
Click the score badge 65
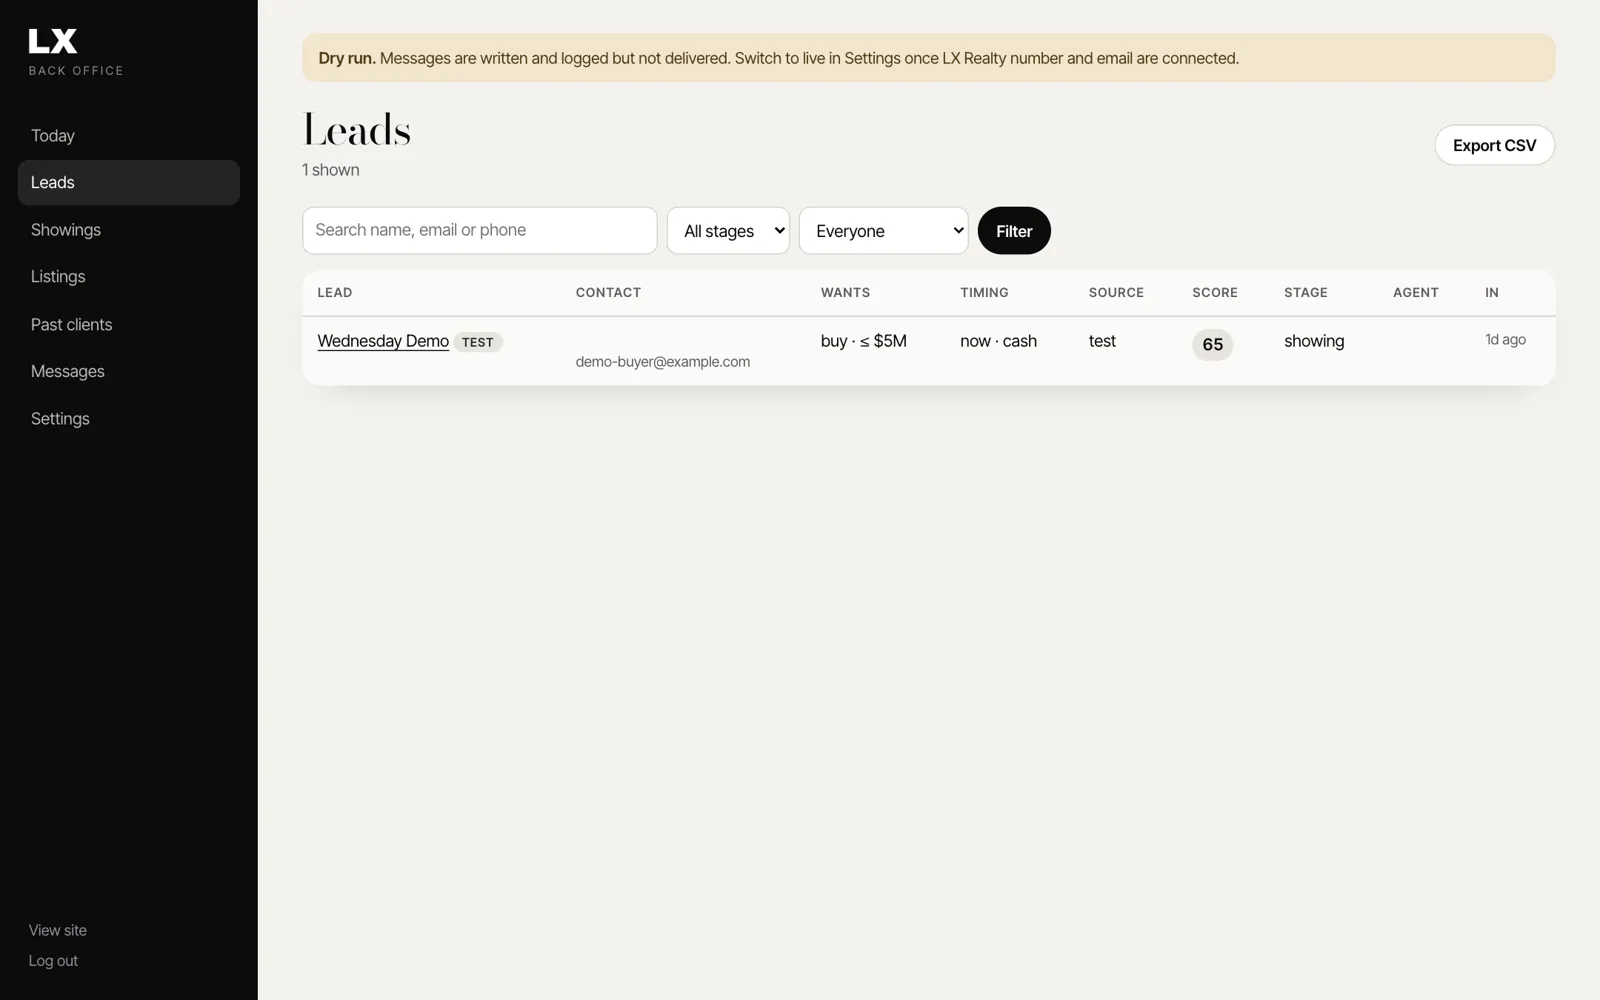[x=1212, y=344]
